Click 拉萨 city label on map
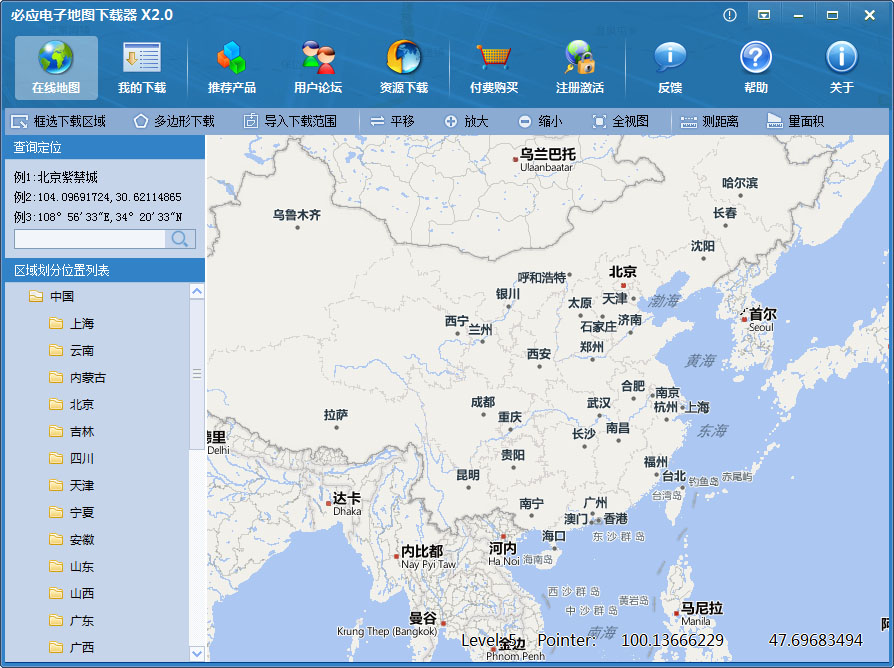Image resolution: width=894 pixels, height=668 pixels. coord(336,414)
